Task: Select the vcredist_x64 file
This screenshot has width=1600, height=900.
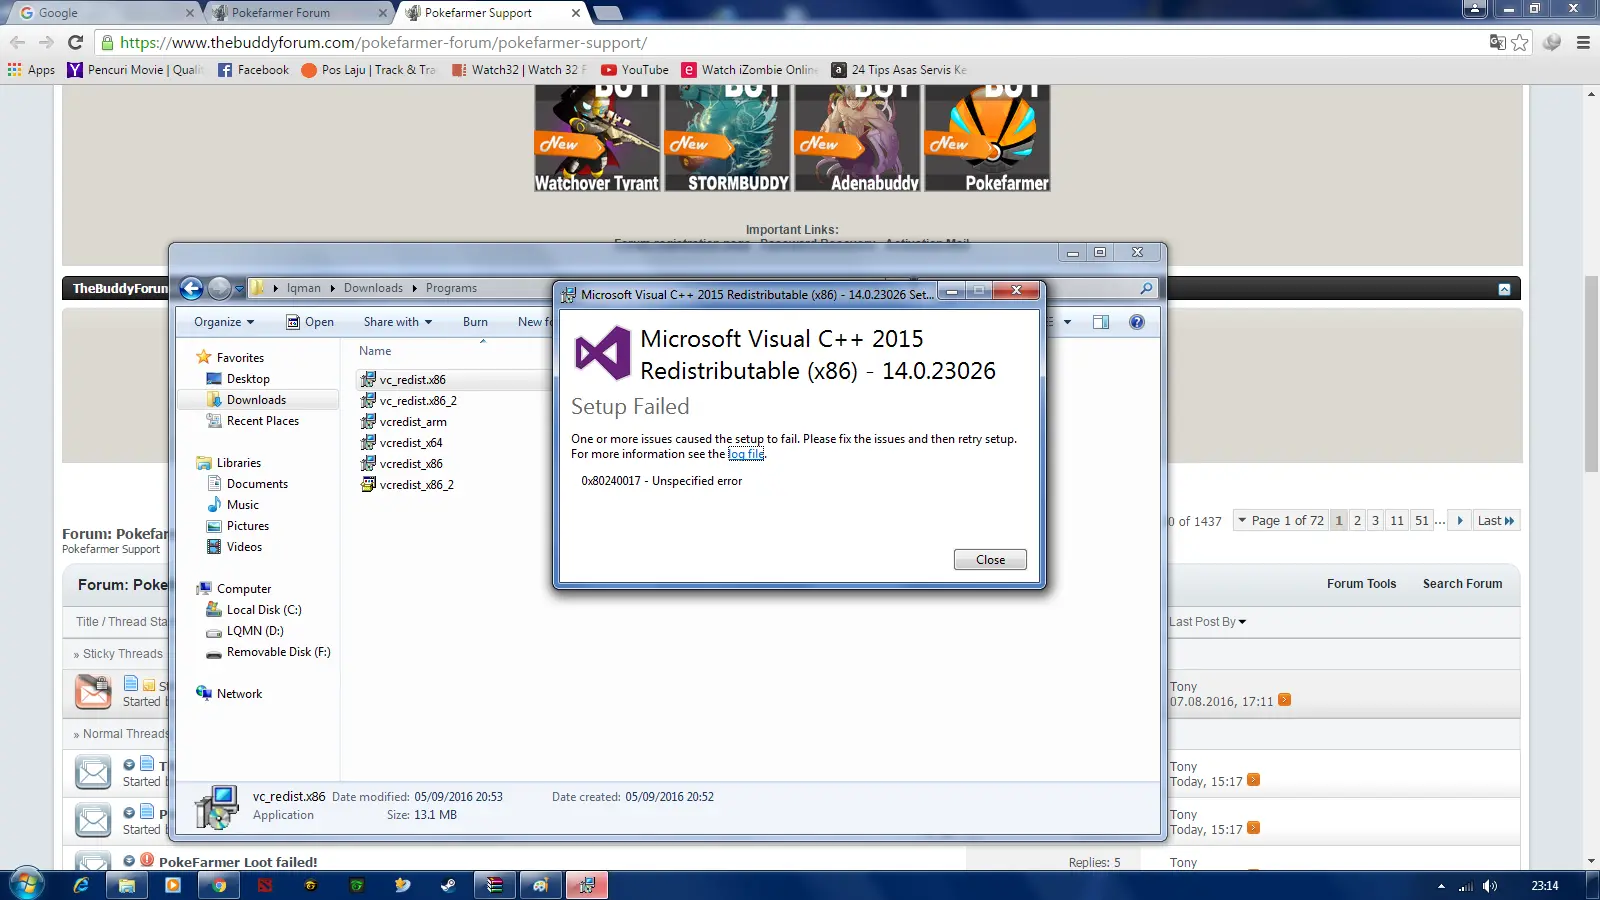Action: coord(411,443)
